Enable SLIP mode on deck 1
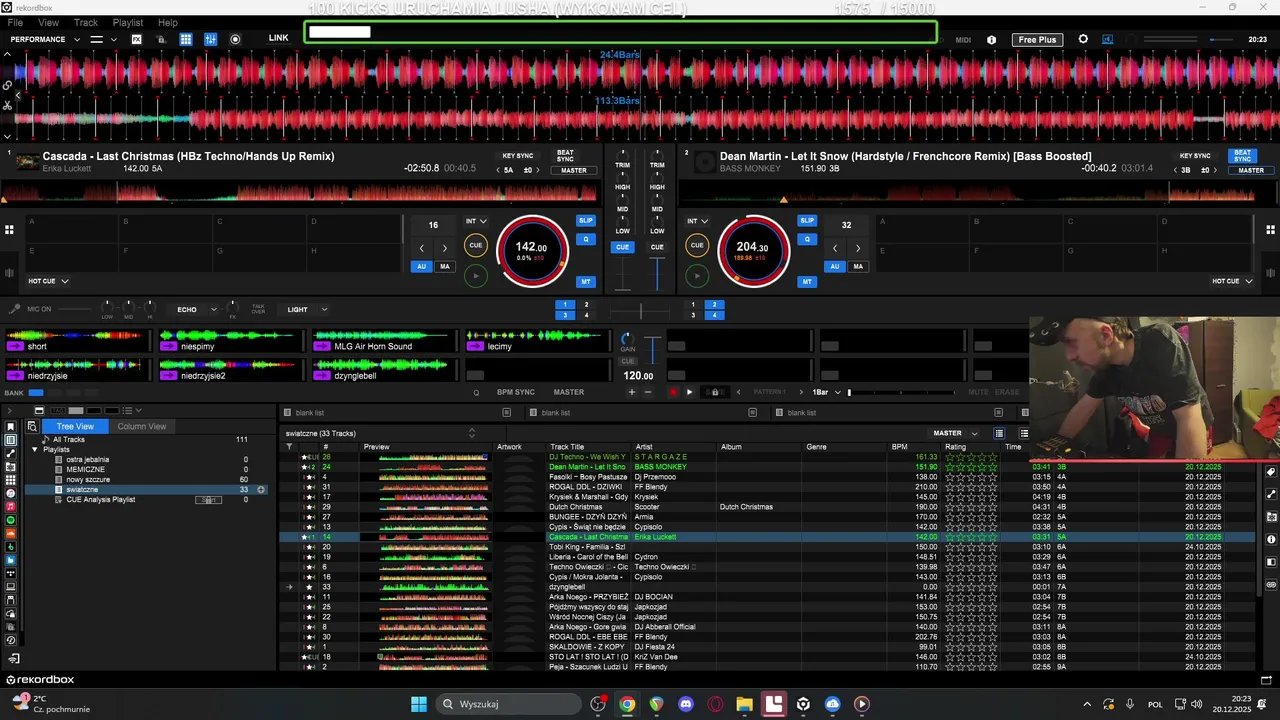The width and height of the screenshot is (1280, 720). tap(586, 220)
